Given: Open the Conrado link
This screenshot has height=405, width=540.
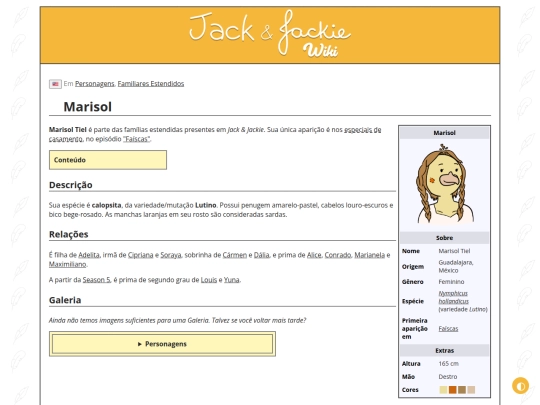Looking at the screenshot, I should click(x=338, y=255).
